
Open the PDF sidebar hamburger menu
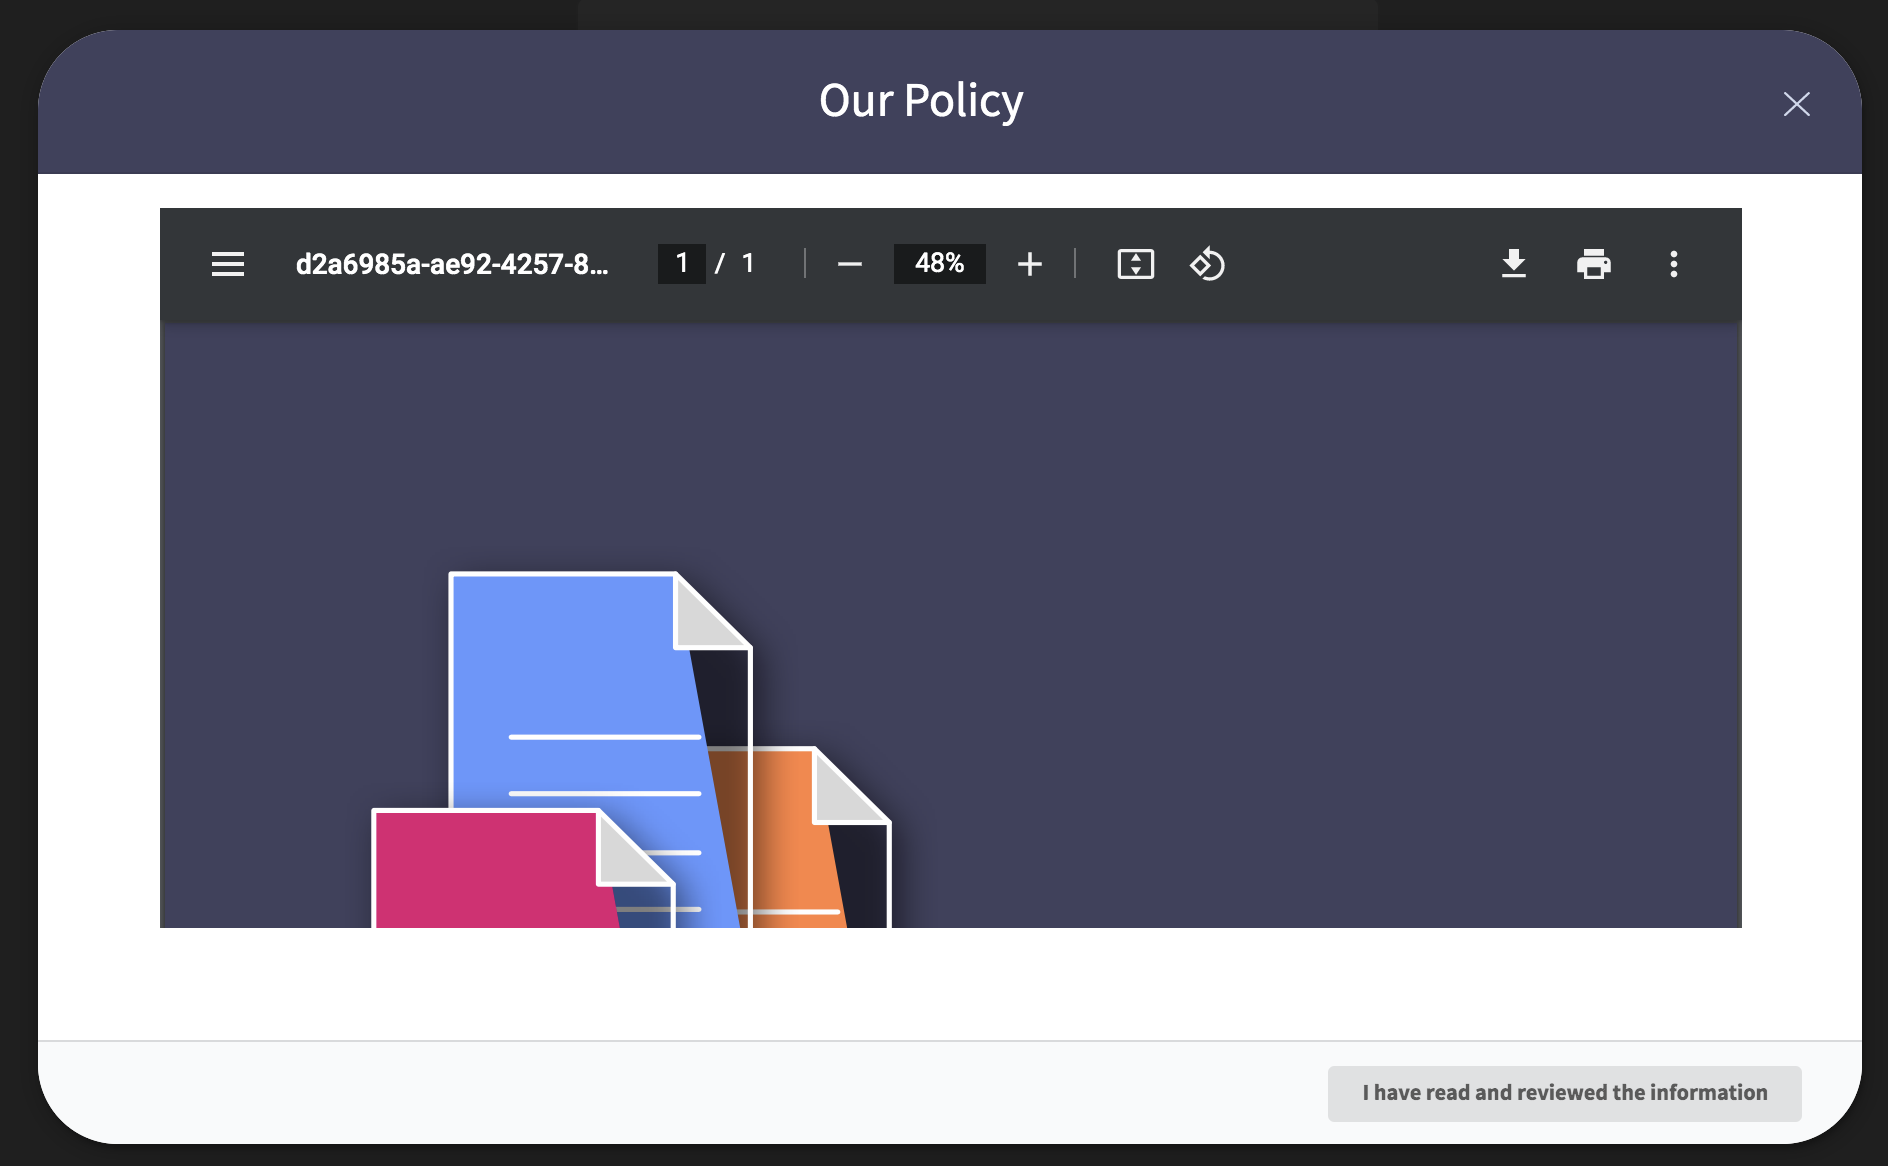click(x=228, y=264)
